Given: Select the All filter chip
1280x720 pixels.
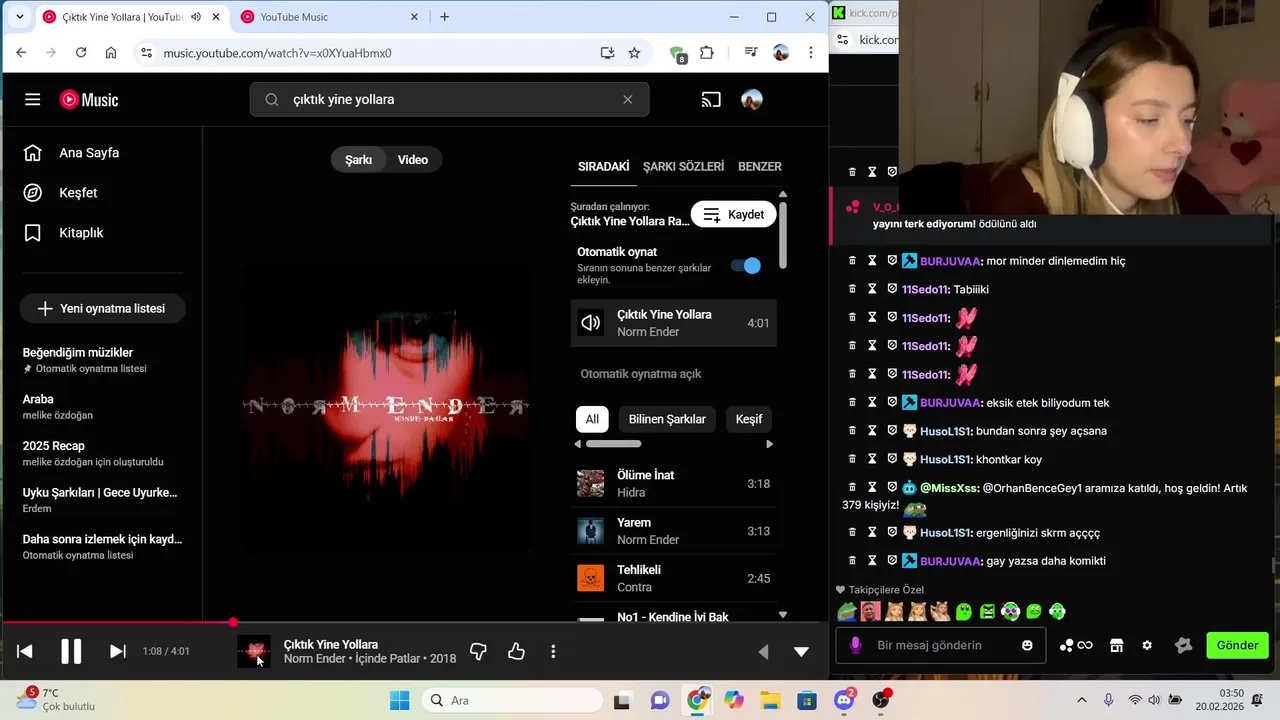Looking at the screenshot, I should coord(592,419).
